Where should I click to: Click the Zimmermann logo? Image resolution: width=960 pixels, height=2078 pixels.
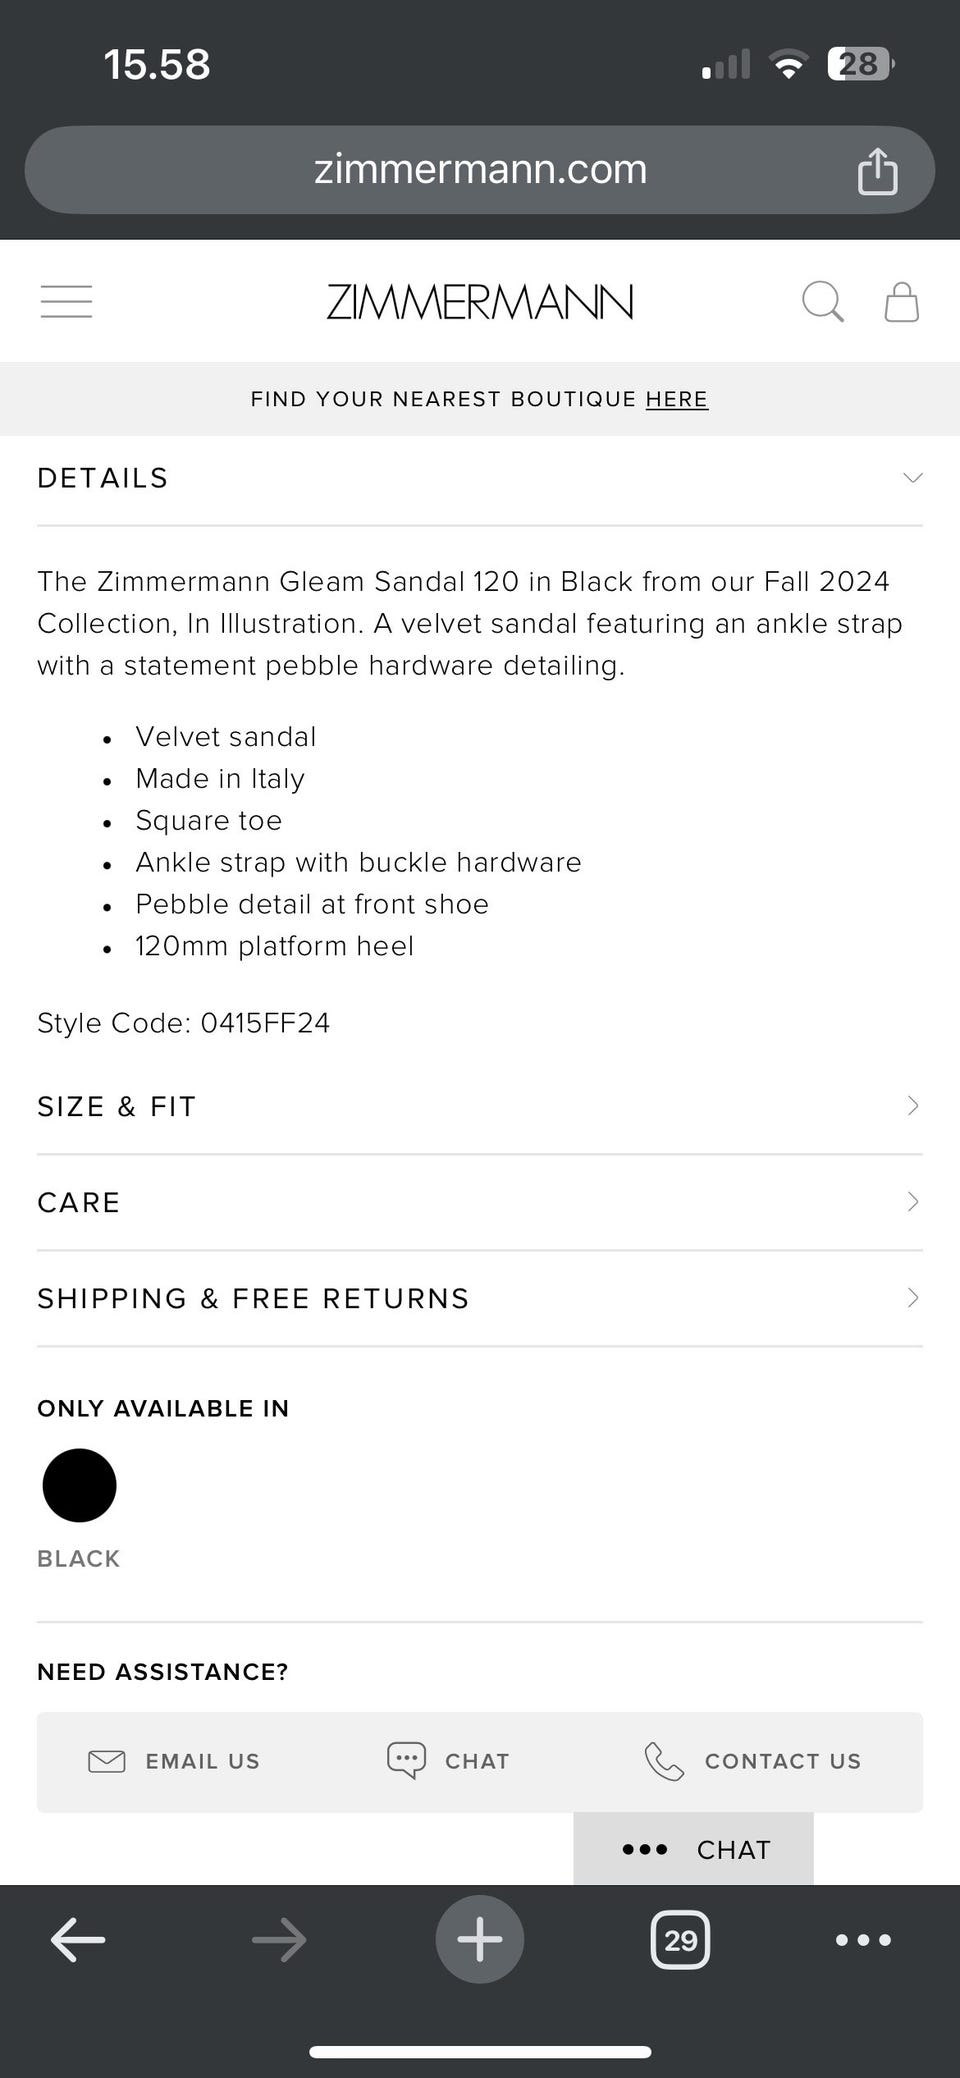point(479,301)
